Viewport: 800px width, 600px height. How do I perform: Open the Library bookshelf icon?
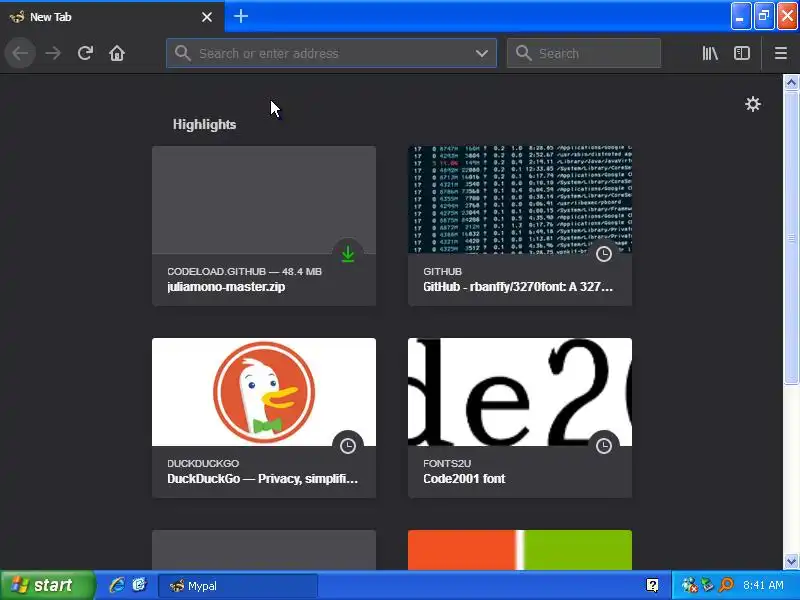pyautogui.click(x=710, y=53)
